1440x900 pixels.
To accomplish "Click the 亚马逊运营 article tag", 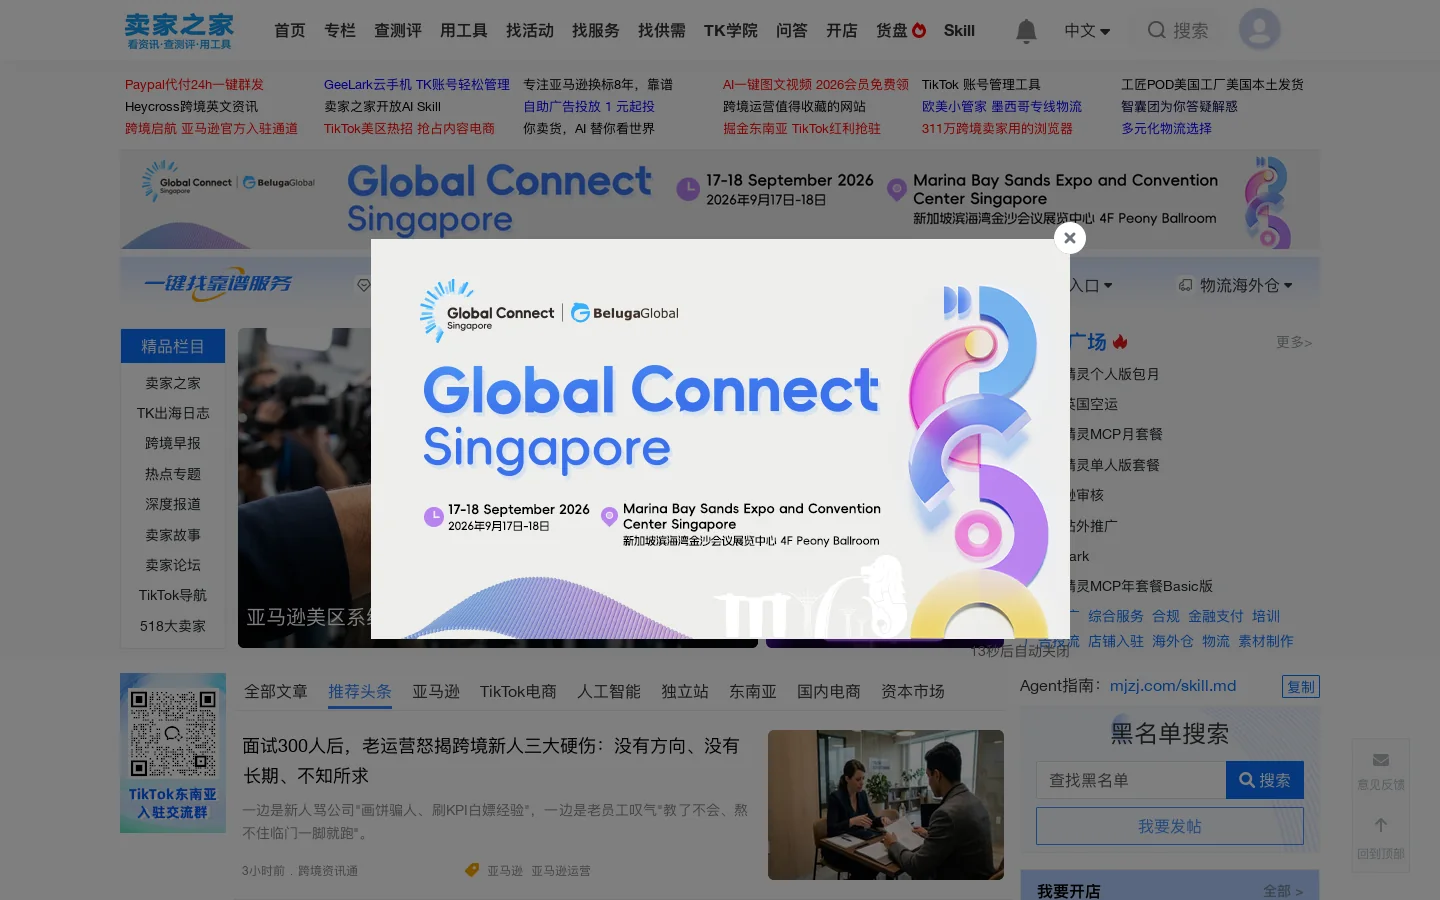I will pyautogui.click(x=561, y=871).
